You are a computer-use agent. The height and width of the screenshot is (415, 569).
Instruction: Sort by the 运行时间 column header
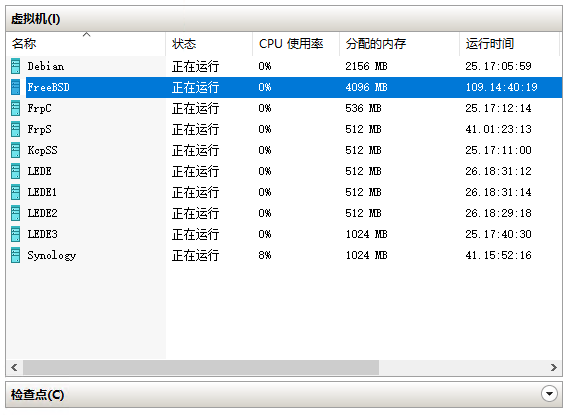pos(509,44)
